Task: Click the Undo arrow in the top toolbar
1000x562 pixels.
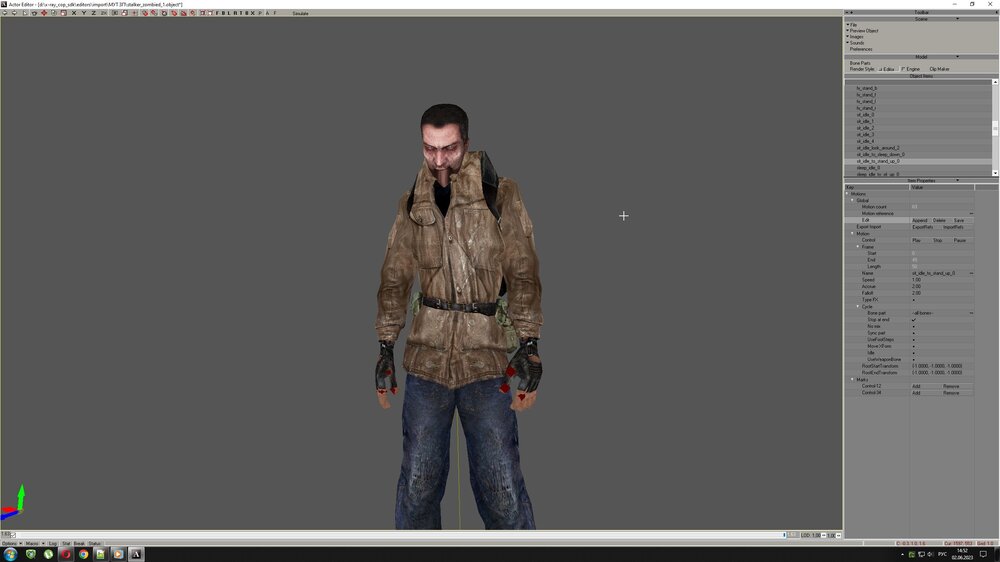Action: click(4, 13)
